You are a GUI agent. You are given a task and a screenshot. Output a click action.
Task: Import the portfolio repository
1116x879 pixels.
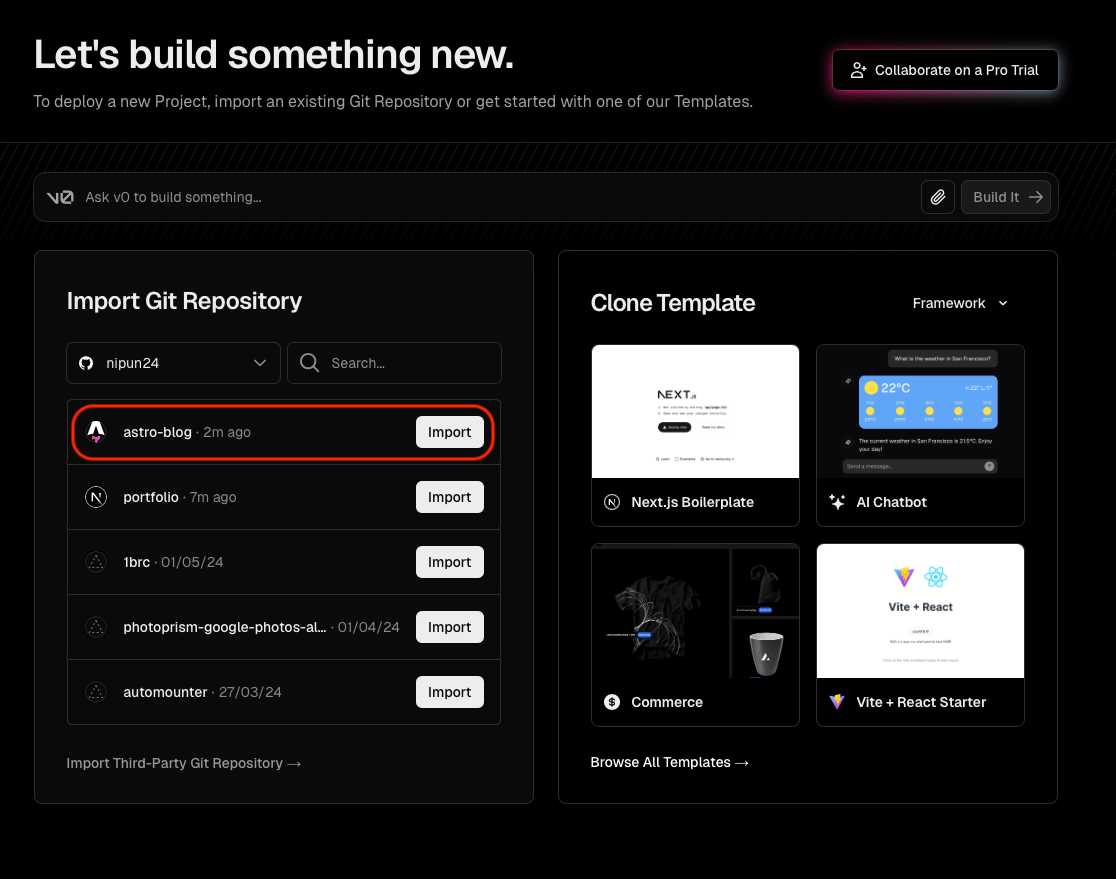449,497
